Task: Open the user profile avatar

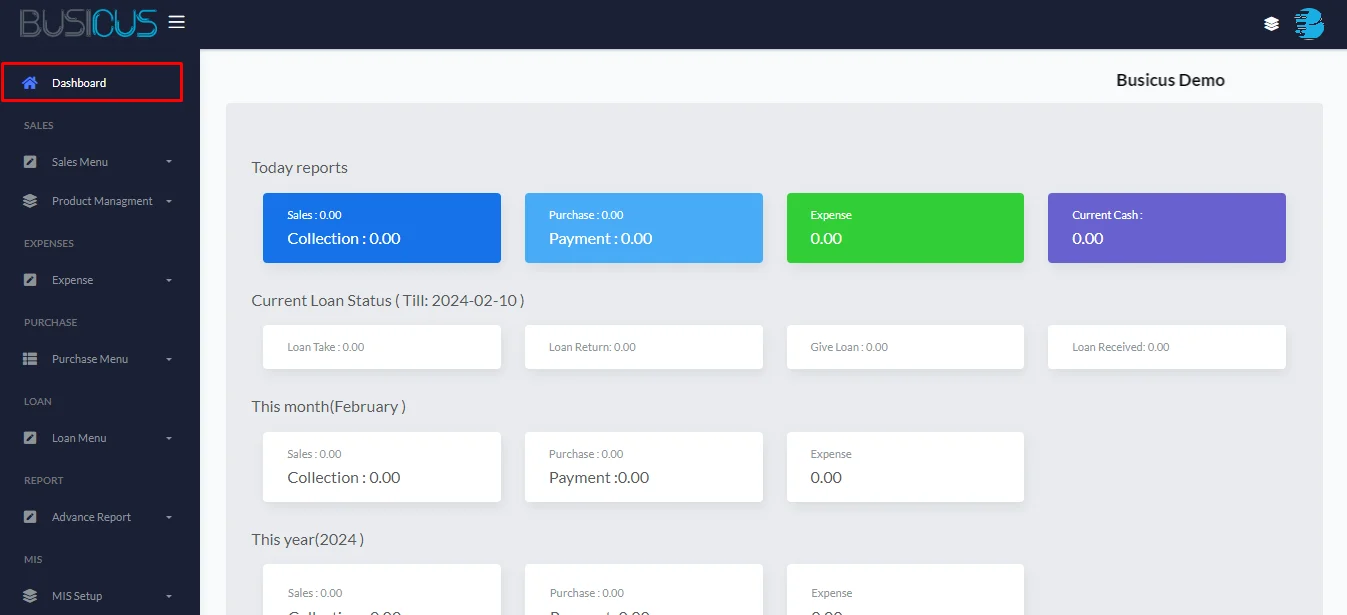Action: click(x=1309, y=24)
